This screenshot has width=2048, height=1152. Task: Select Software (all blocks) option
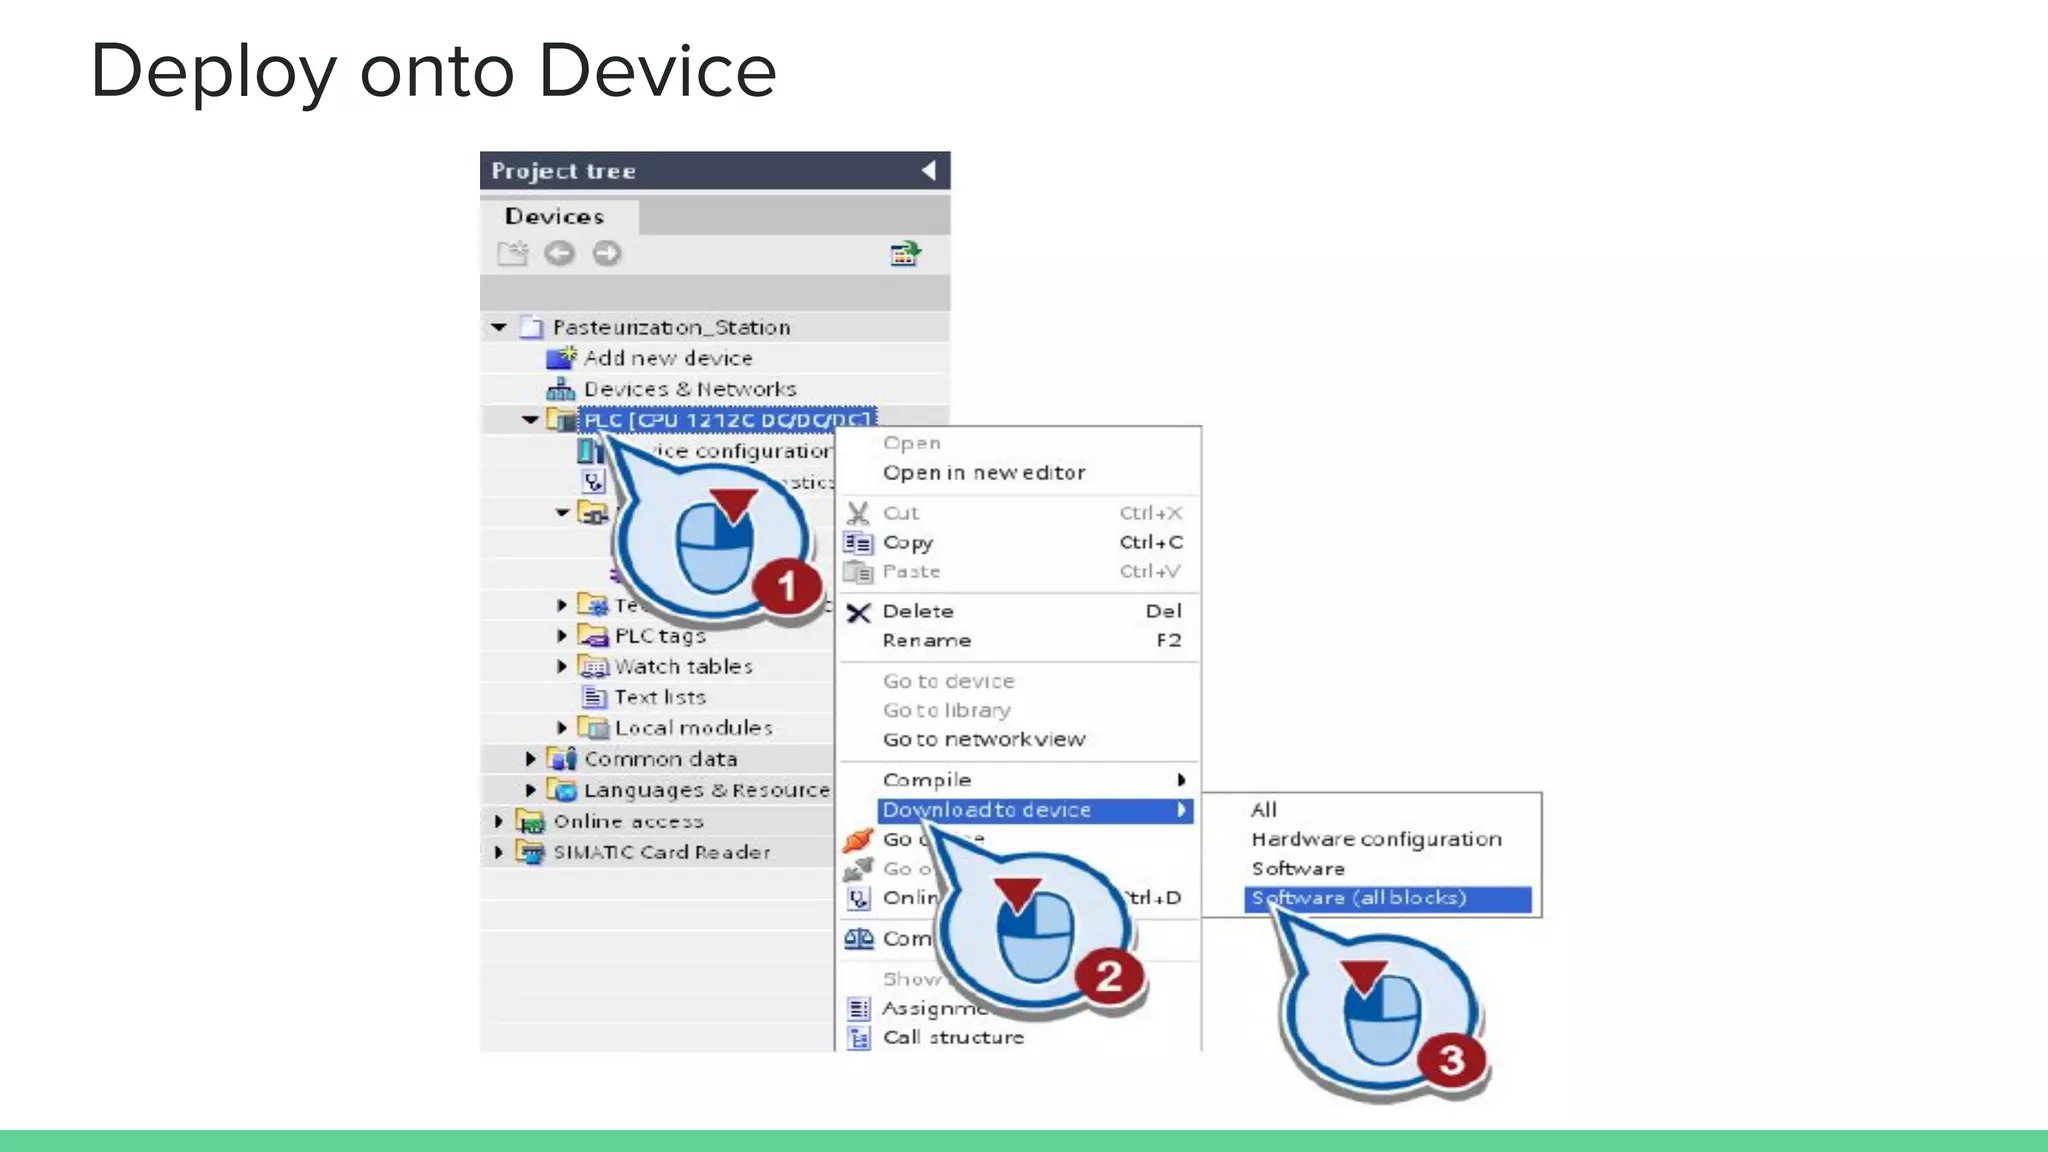(1388, 899)
